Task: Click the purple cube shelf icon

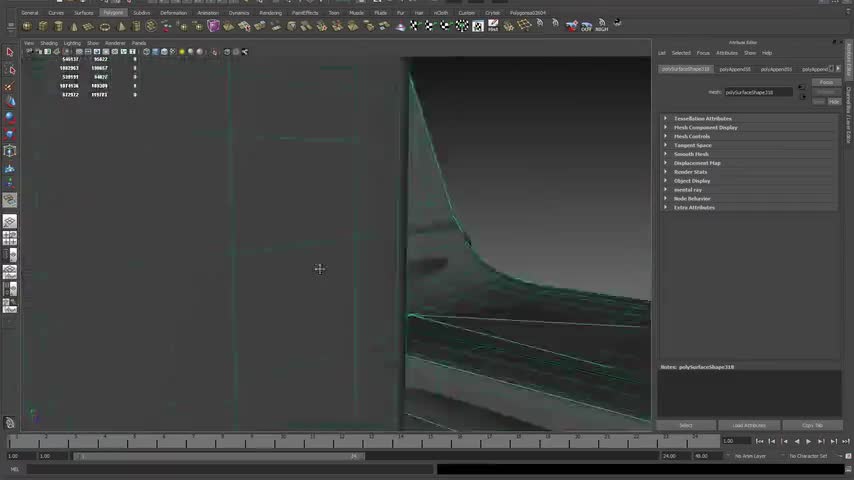Action: (x=214, y=25)
